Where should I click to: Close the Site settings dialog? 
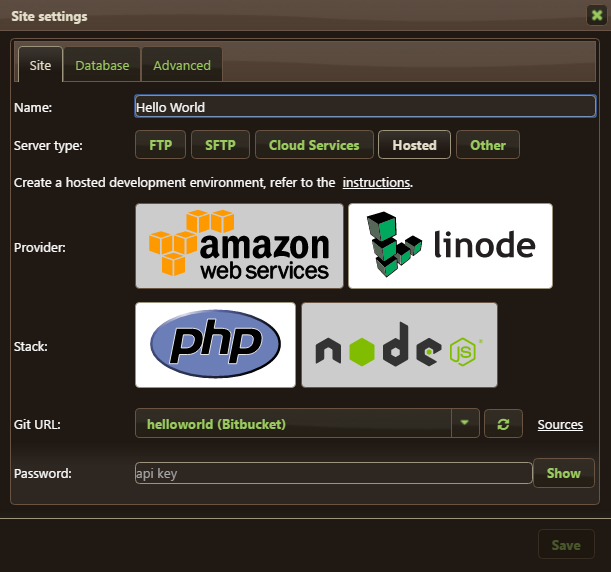pos(597,16)
